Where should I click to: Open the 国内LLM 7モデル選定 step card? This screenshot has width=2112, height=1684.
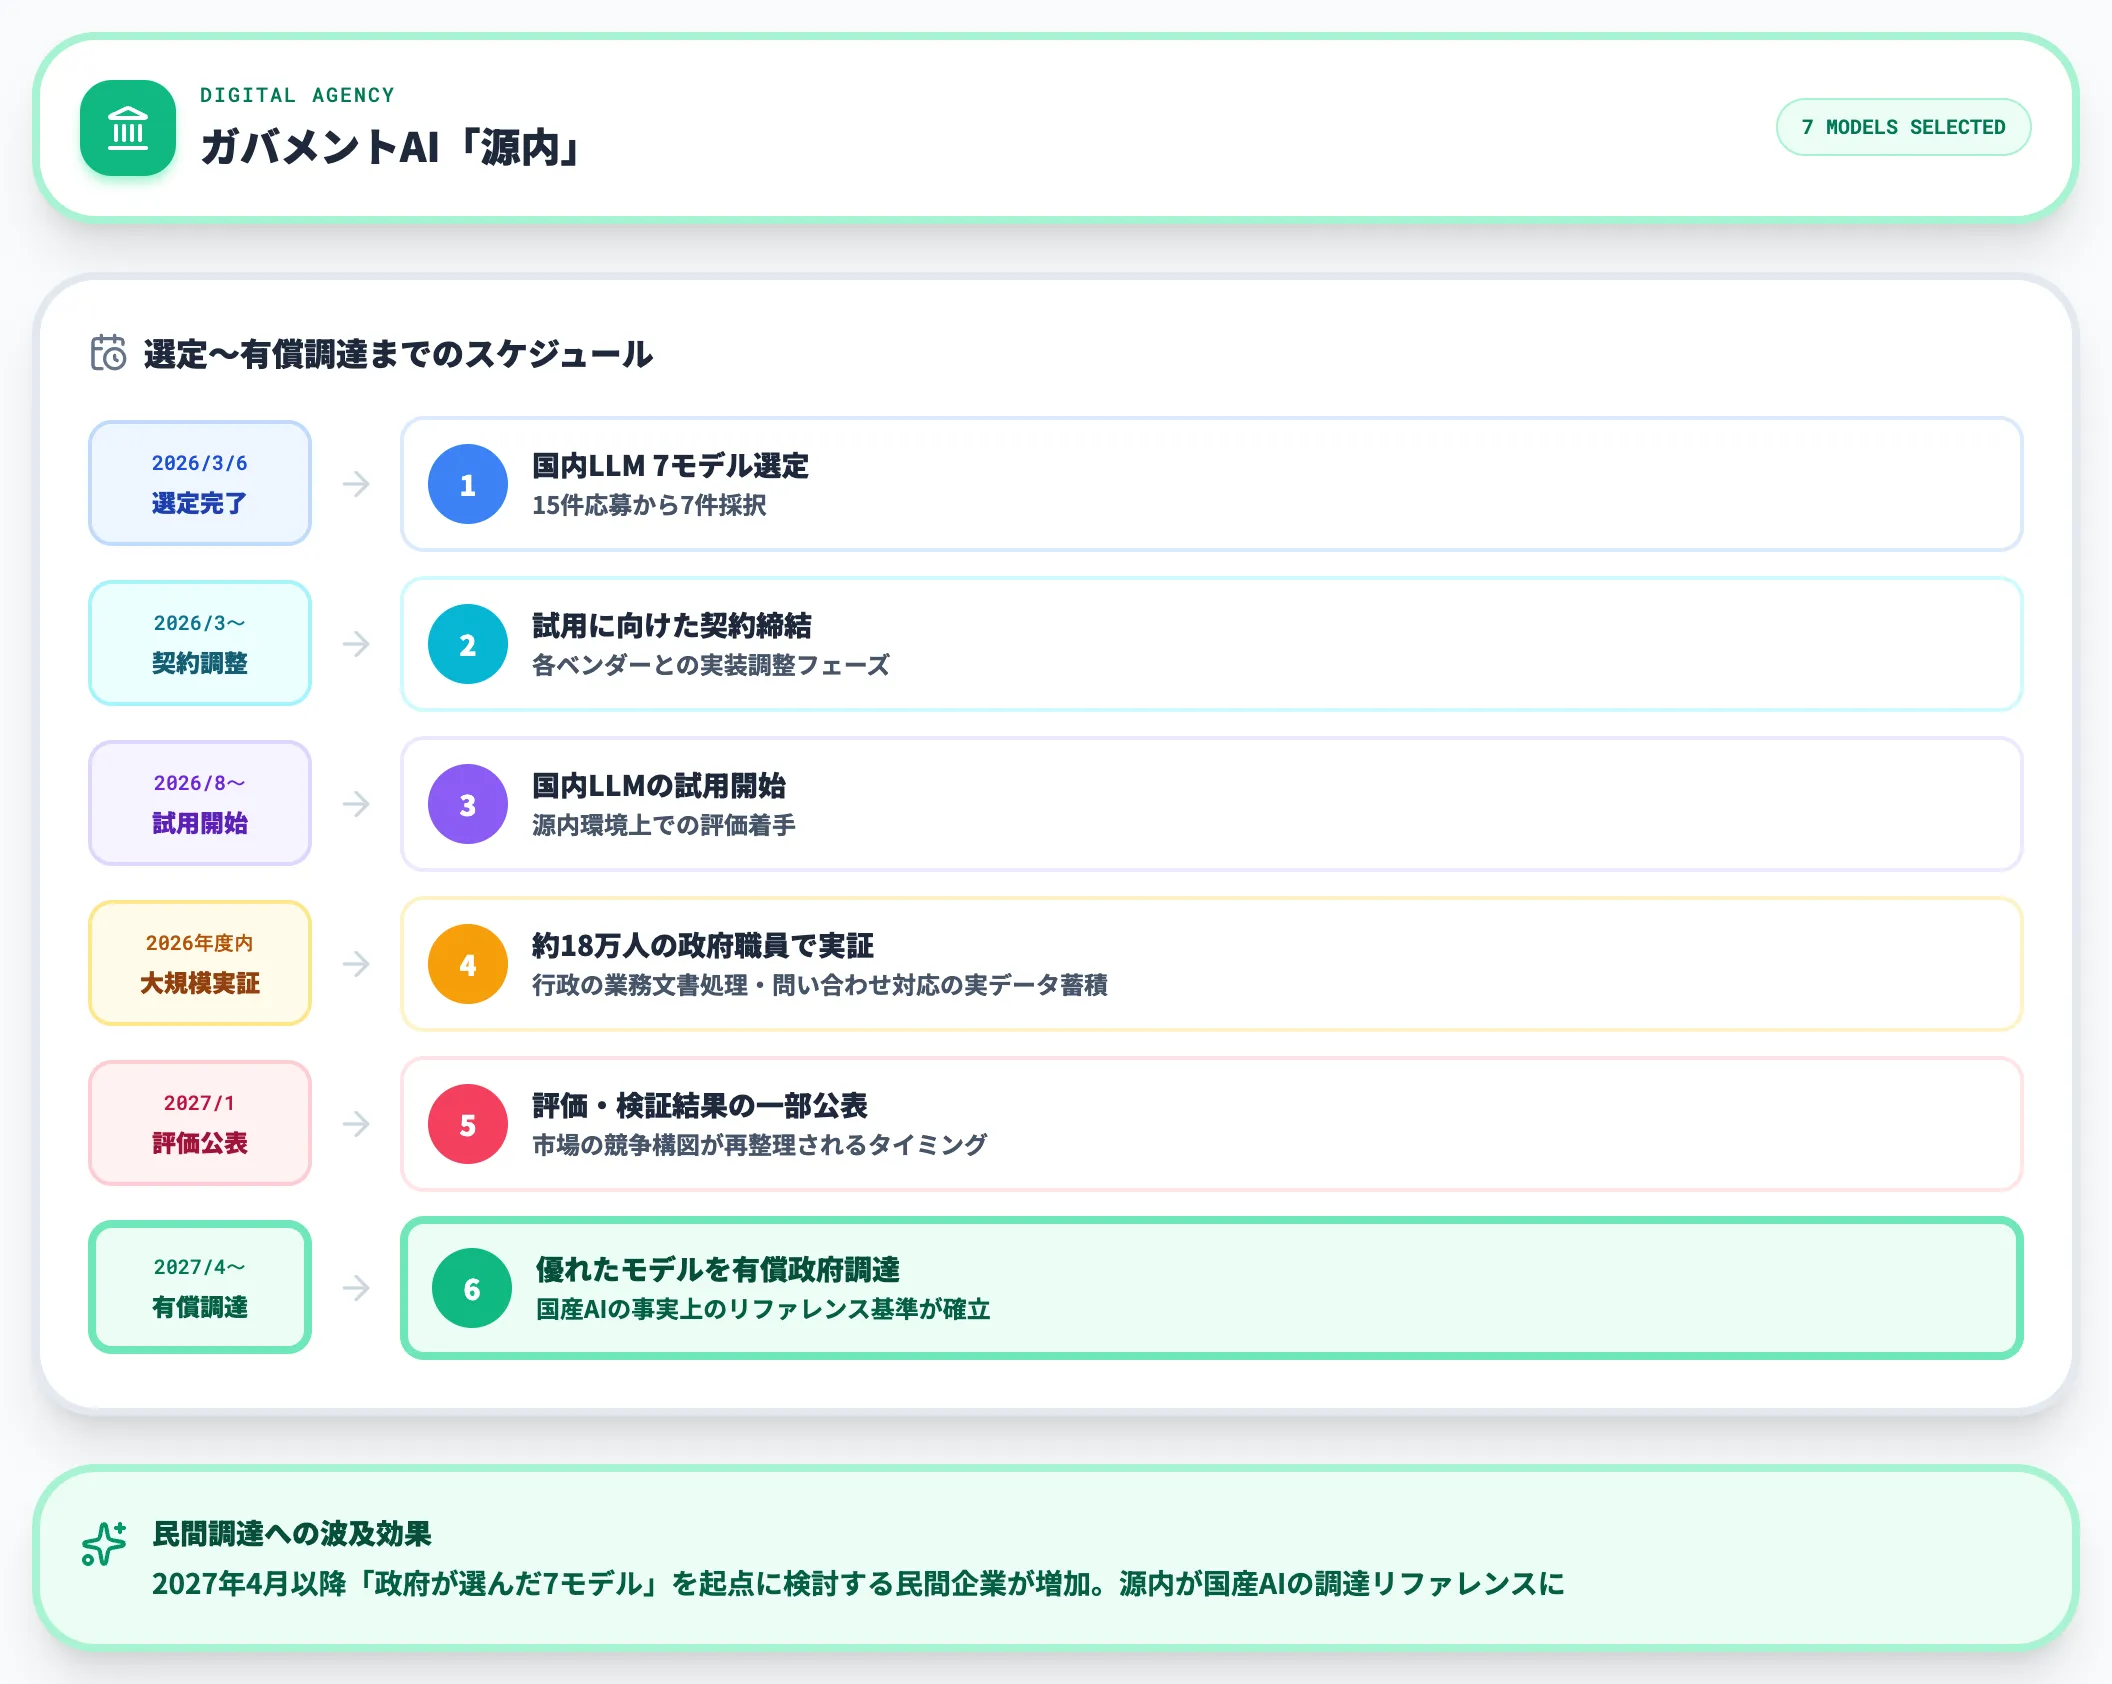coord(1212,484)
